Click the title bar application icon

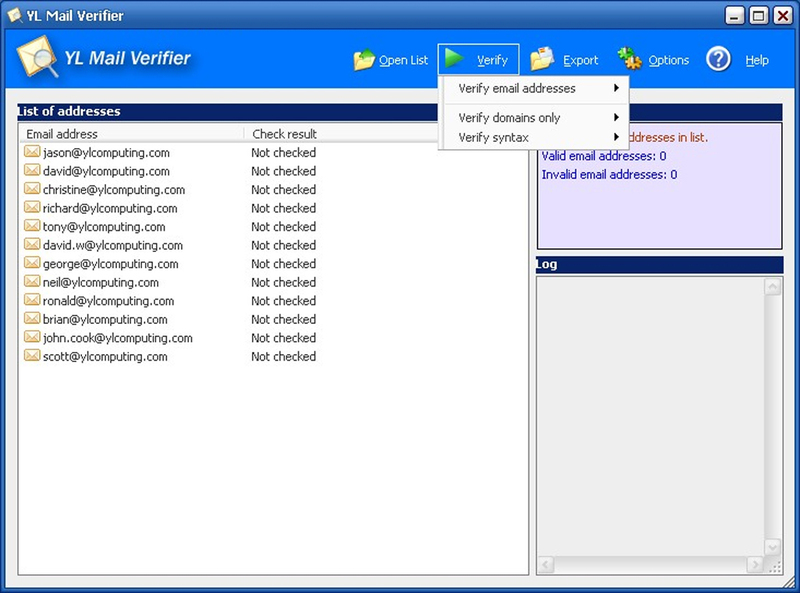pyautogui.click(x=15, y=15)
